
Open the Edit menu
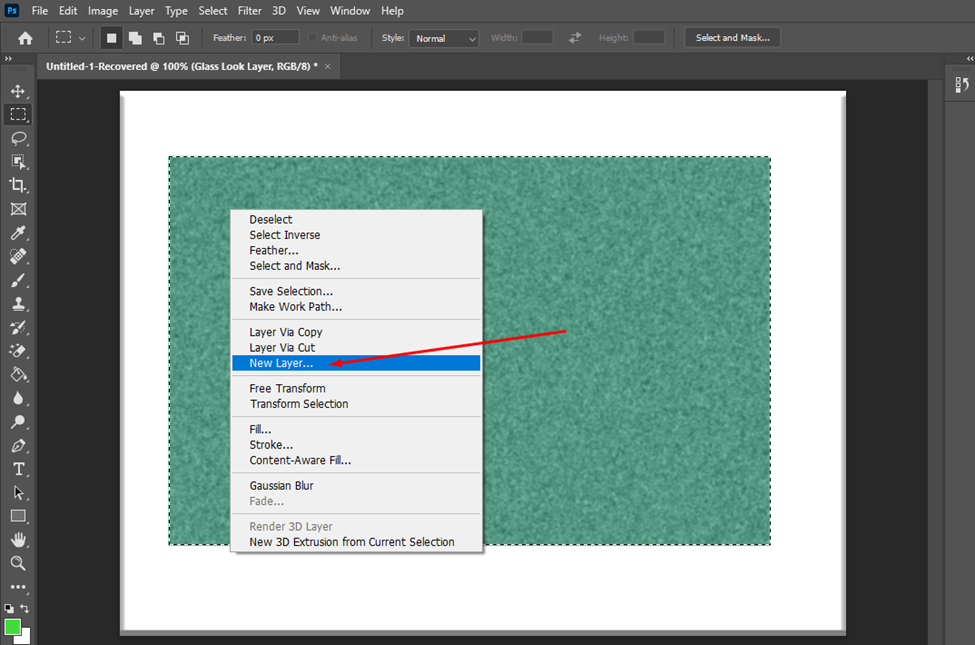68,11
